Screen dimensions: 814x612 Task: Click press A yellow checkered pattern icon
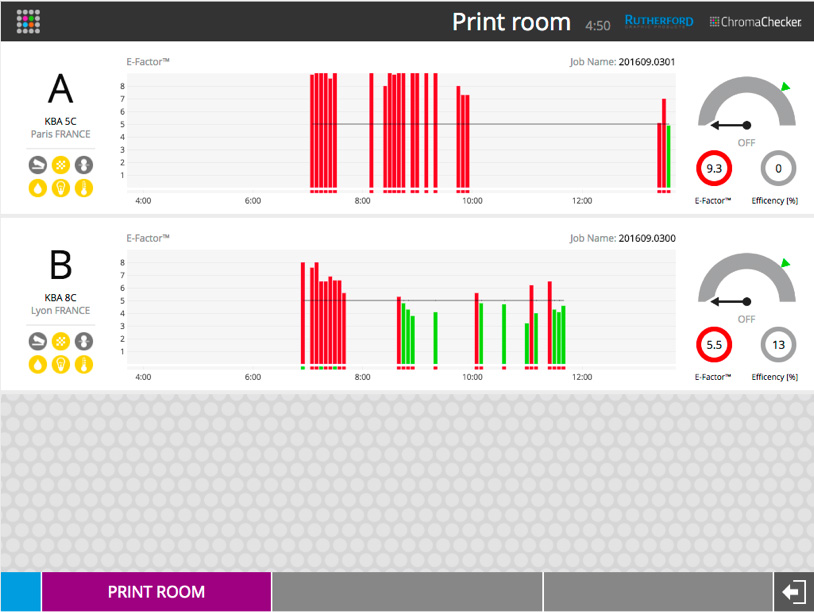[61, 165]
